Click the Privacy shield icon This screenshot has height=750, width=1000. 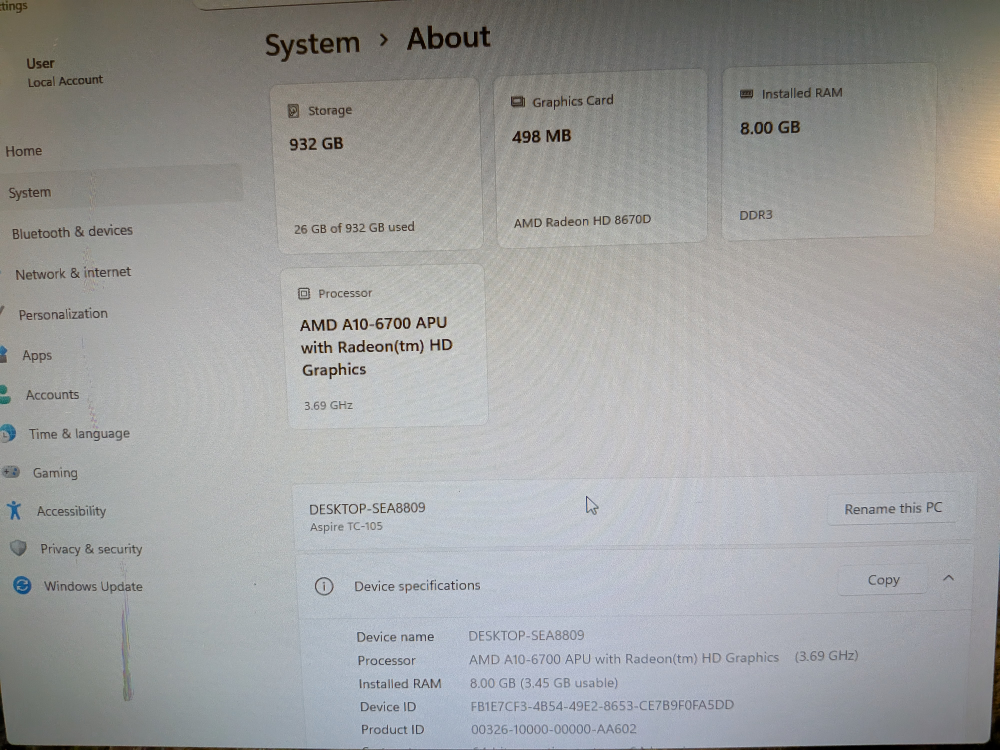point(18,548)
